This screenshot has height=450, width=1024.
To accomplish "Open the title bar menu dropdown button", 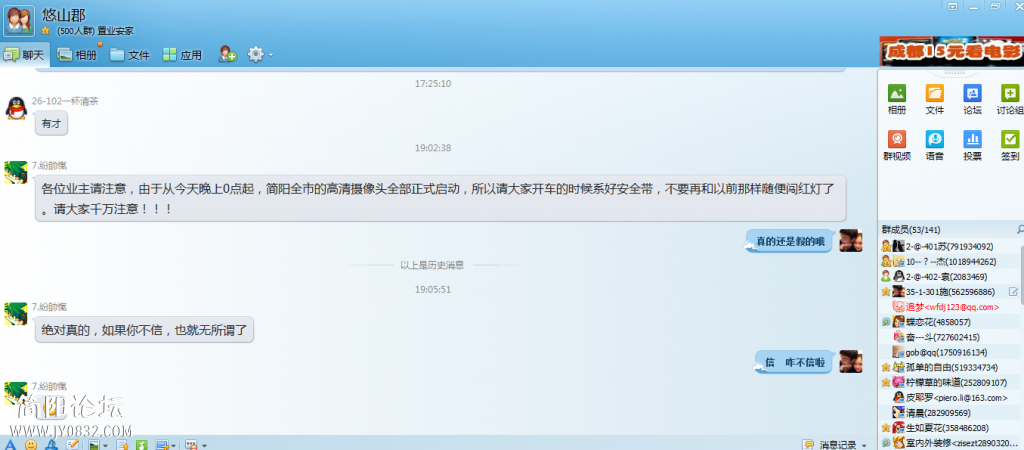I will (x=952, y=6).
